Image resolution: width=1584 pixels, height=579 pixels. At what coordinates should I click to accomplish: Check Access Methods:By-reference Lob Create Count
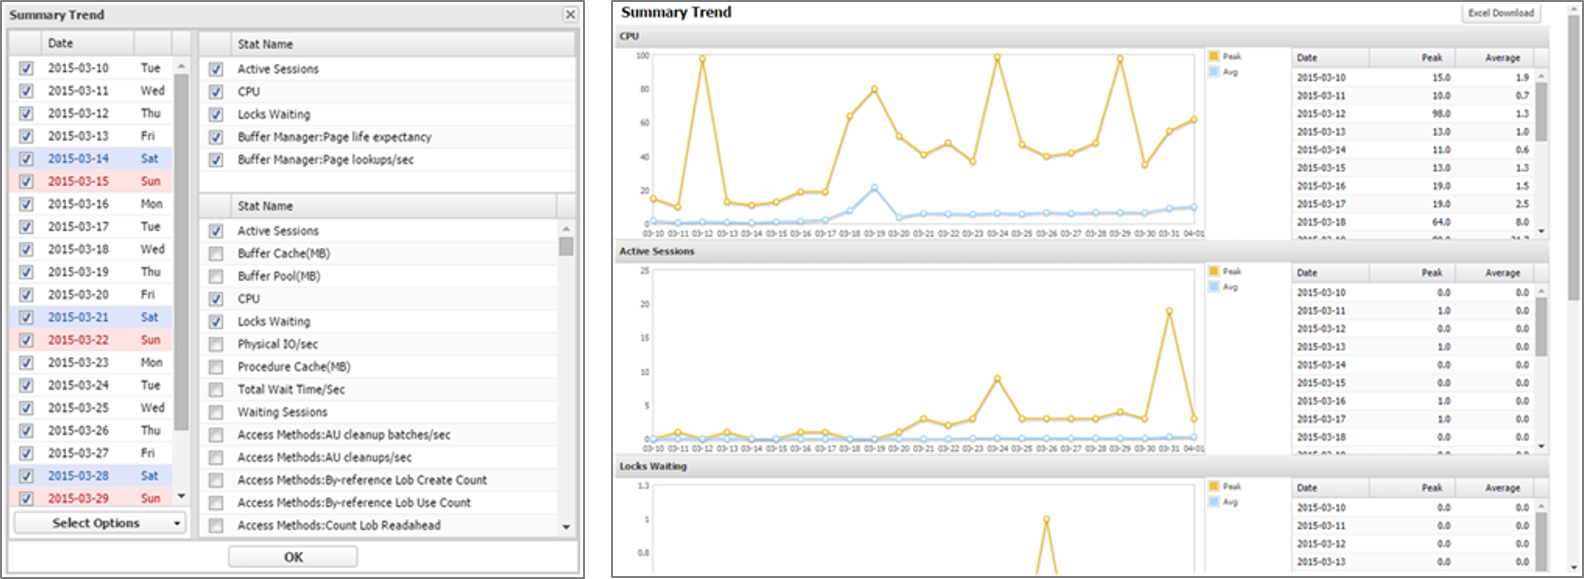[x=216, y=480]
